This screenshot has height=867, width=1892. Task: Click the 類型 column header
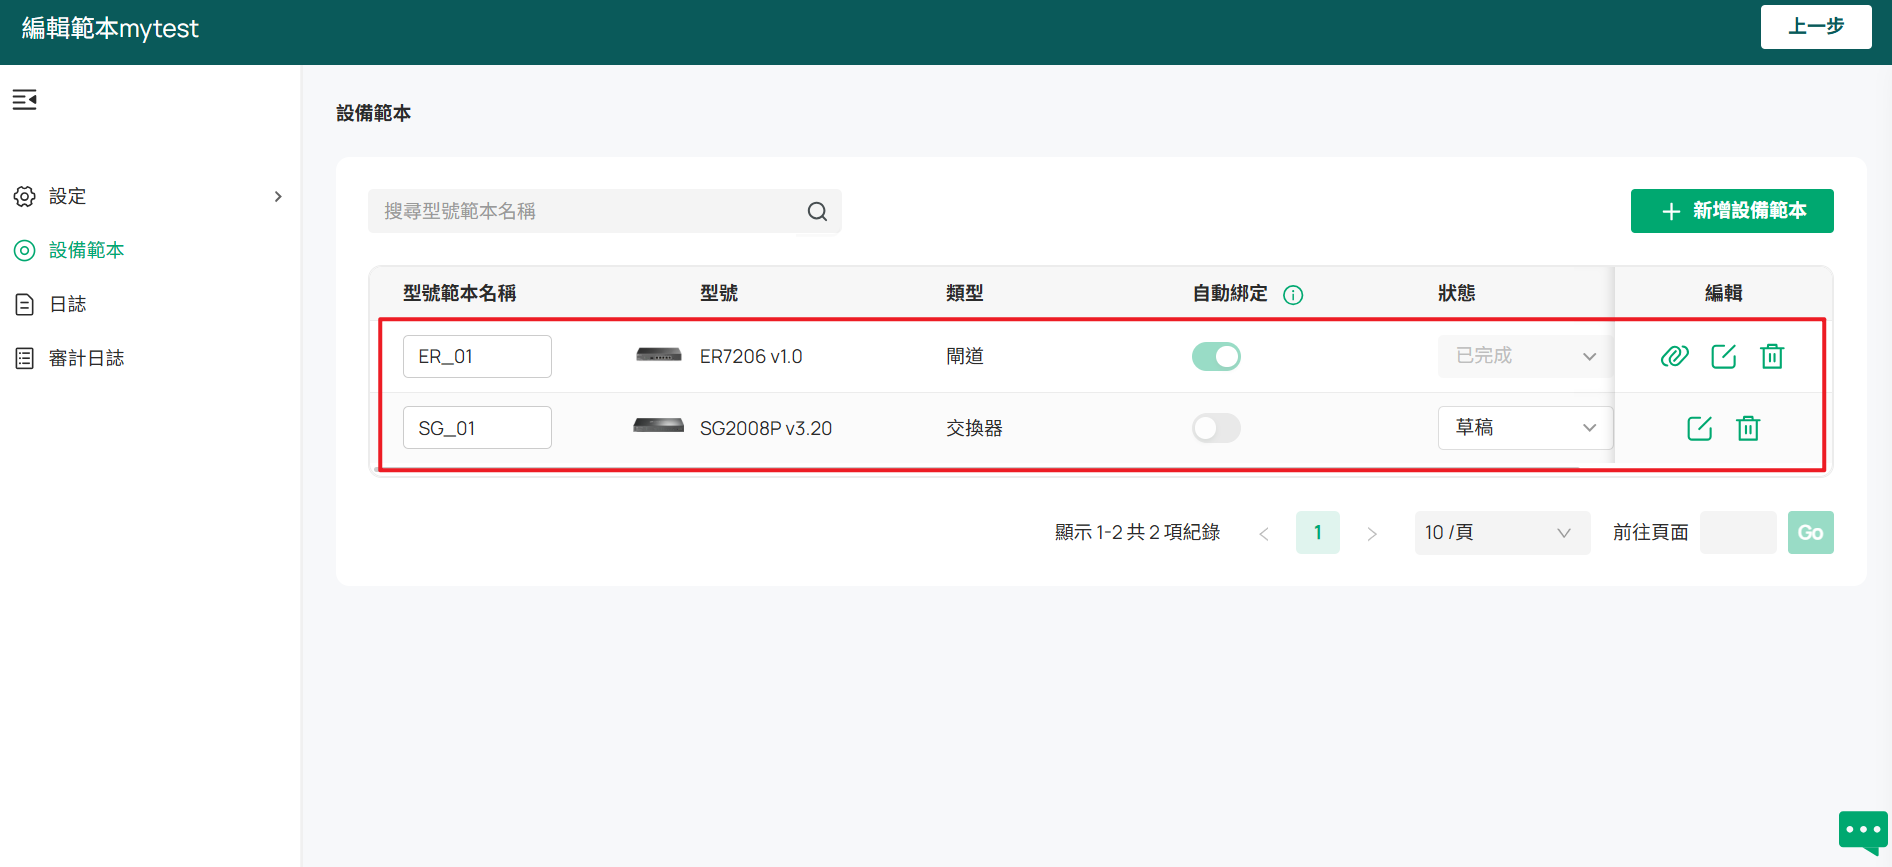(x=965, y=293)
